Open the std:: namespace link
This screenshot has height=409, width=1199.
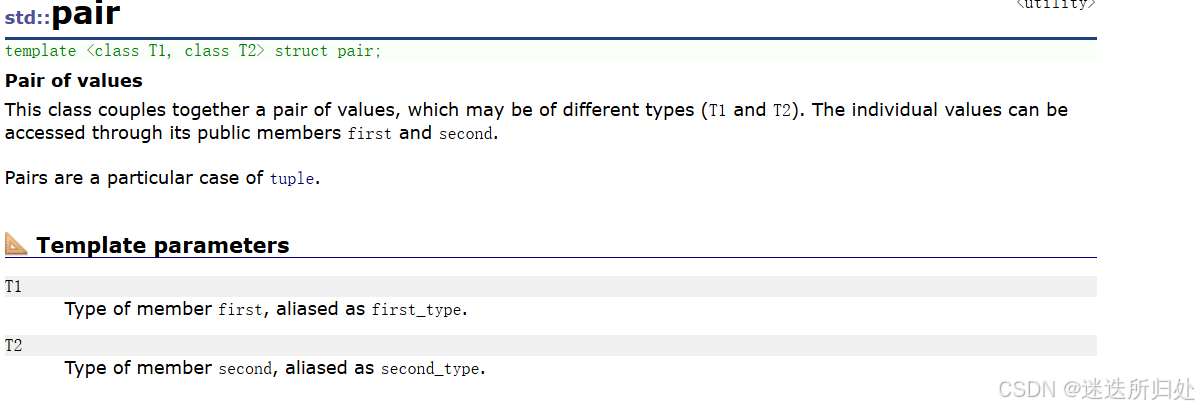[28, 18]
